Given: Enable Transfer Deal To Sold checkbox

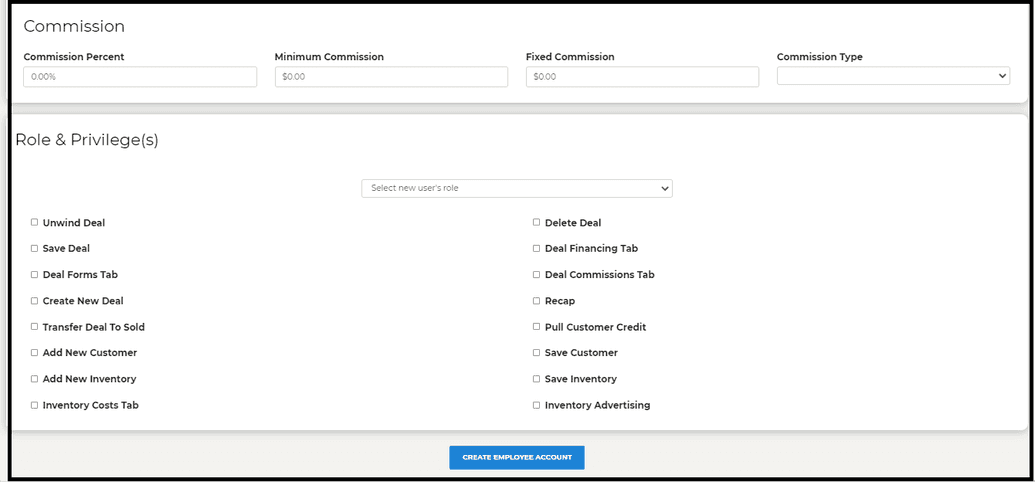Looking at the screenshot, I should tap(34, 327).
